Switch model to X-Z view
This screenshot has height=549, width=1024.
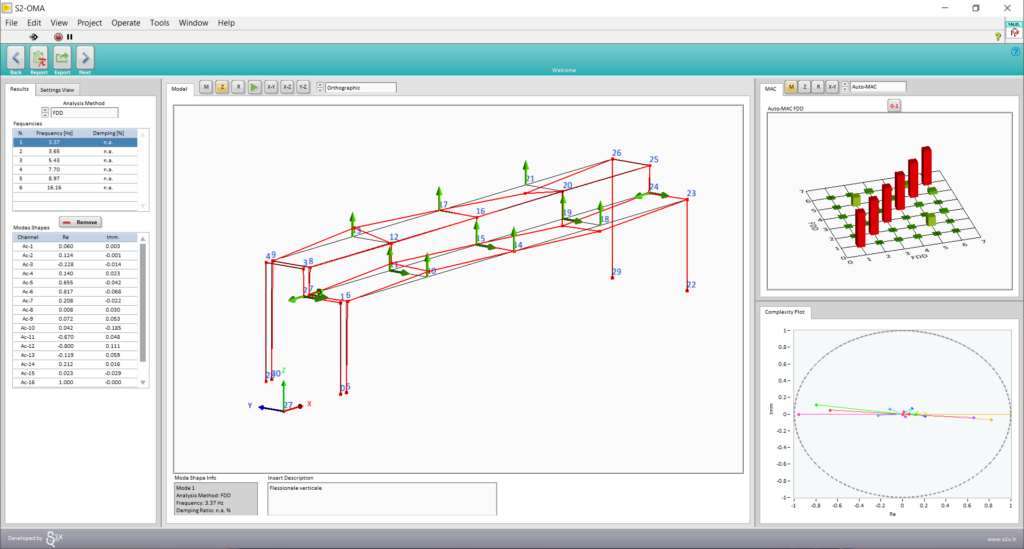click(x=287, y=87)
